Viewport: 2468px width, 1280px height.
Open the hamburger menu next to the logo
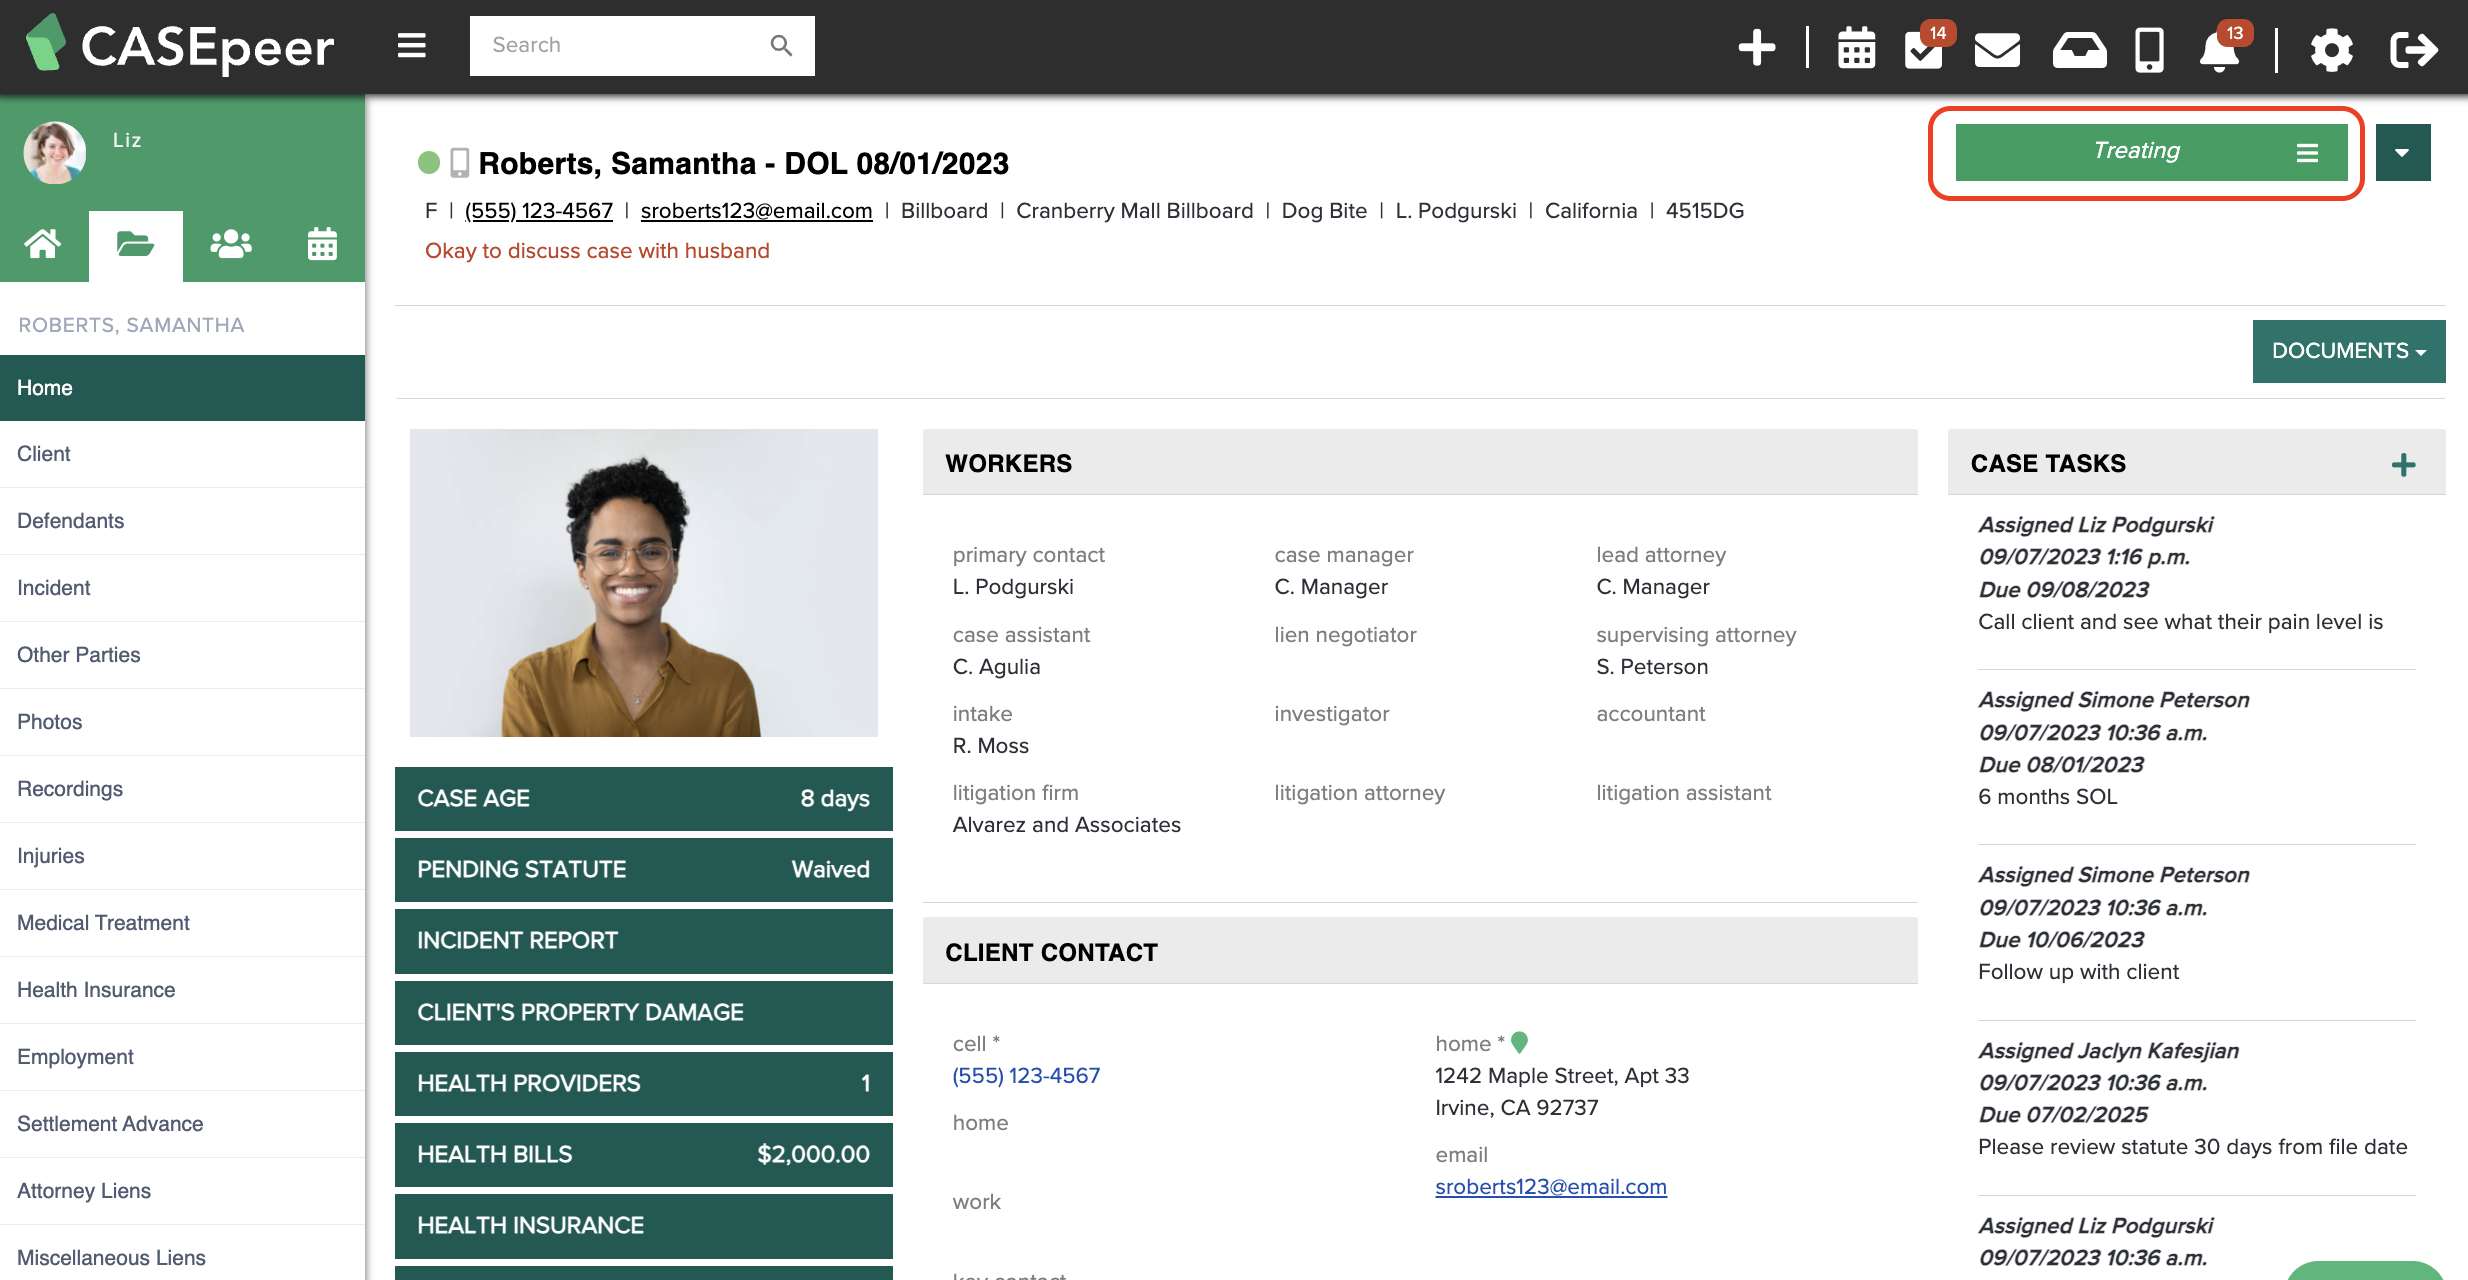coord(411,46)
